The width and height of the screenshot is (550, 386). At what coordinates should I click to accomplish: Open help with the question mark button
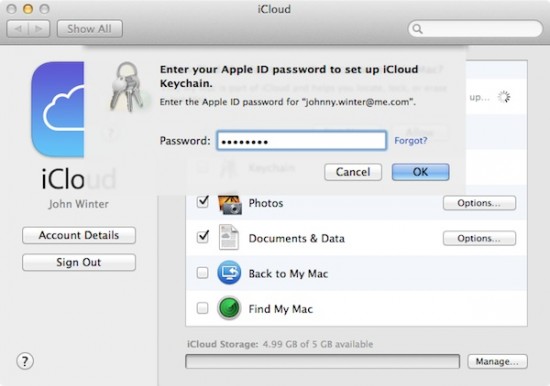[x=25, y=361]
